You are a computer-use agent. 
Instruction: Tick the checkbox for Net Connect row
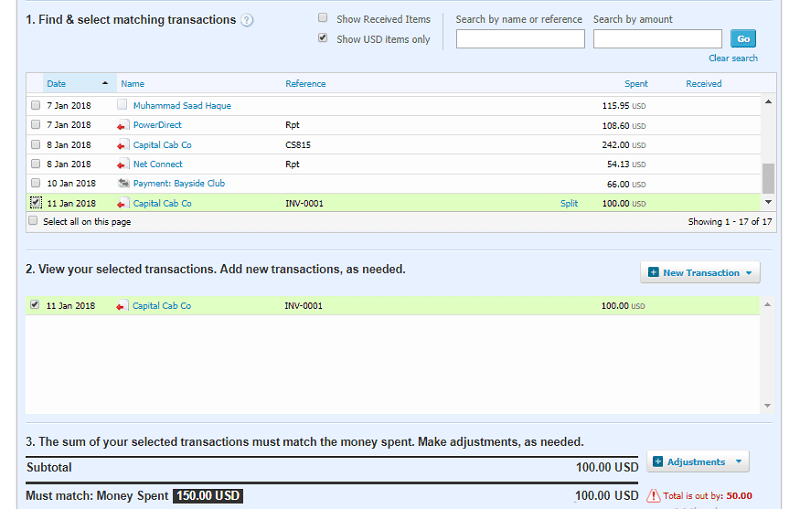pyautogui.click(x=35, y=164)
